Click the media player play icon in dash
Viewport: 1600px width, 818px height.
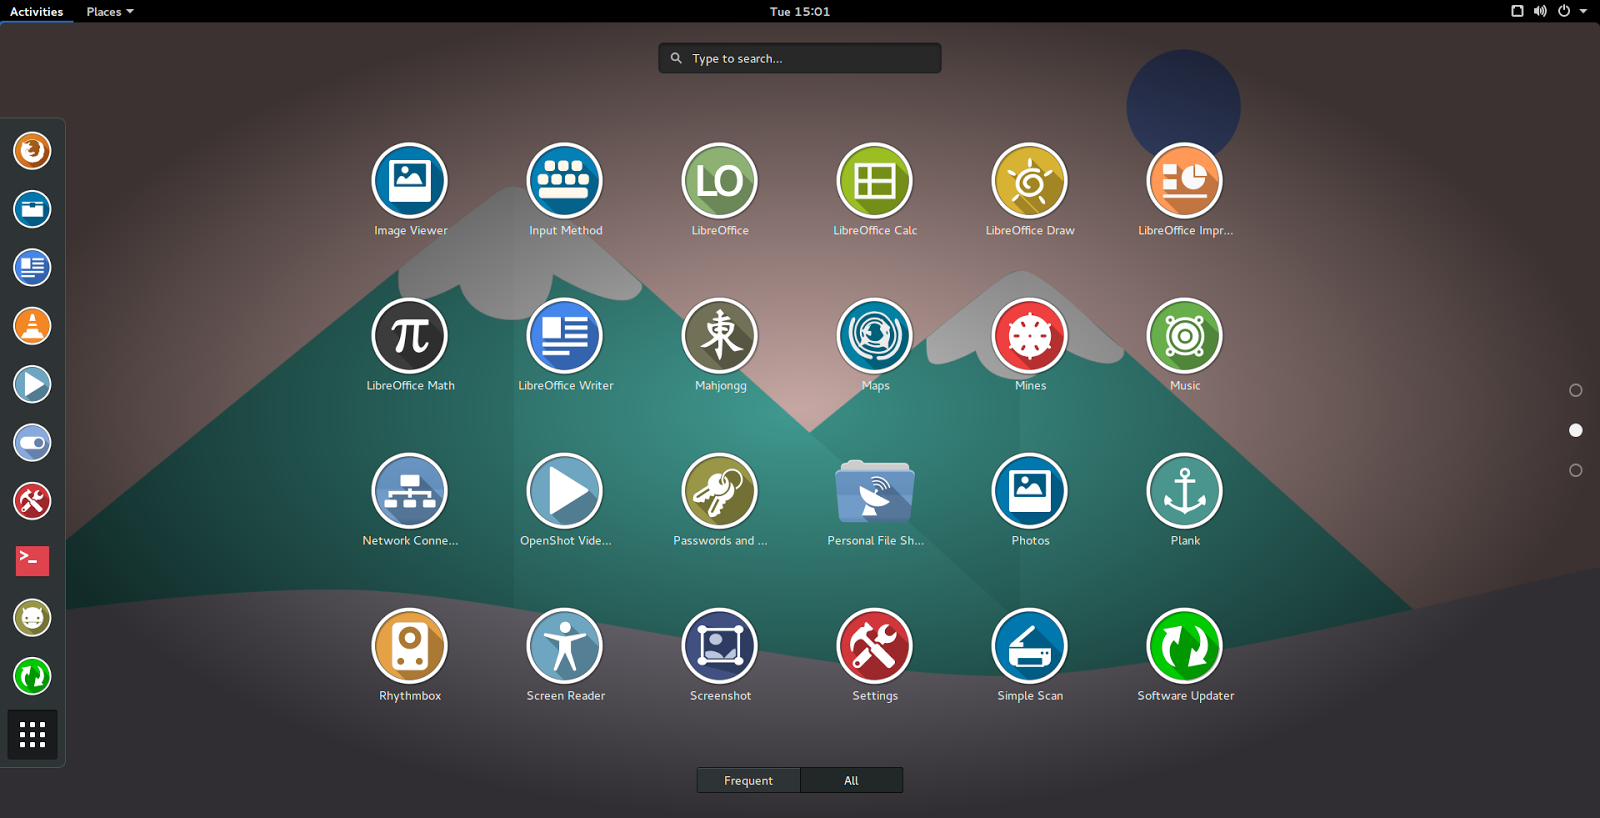coord(32,384)
